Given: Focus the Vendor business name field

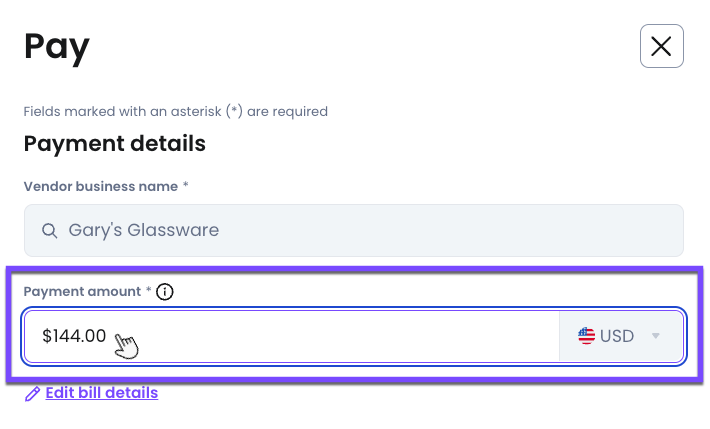Looking at the screenshot, I should pos(354,231).
